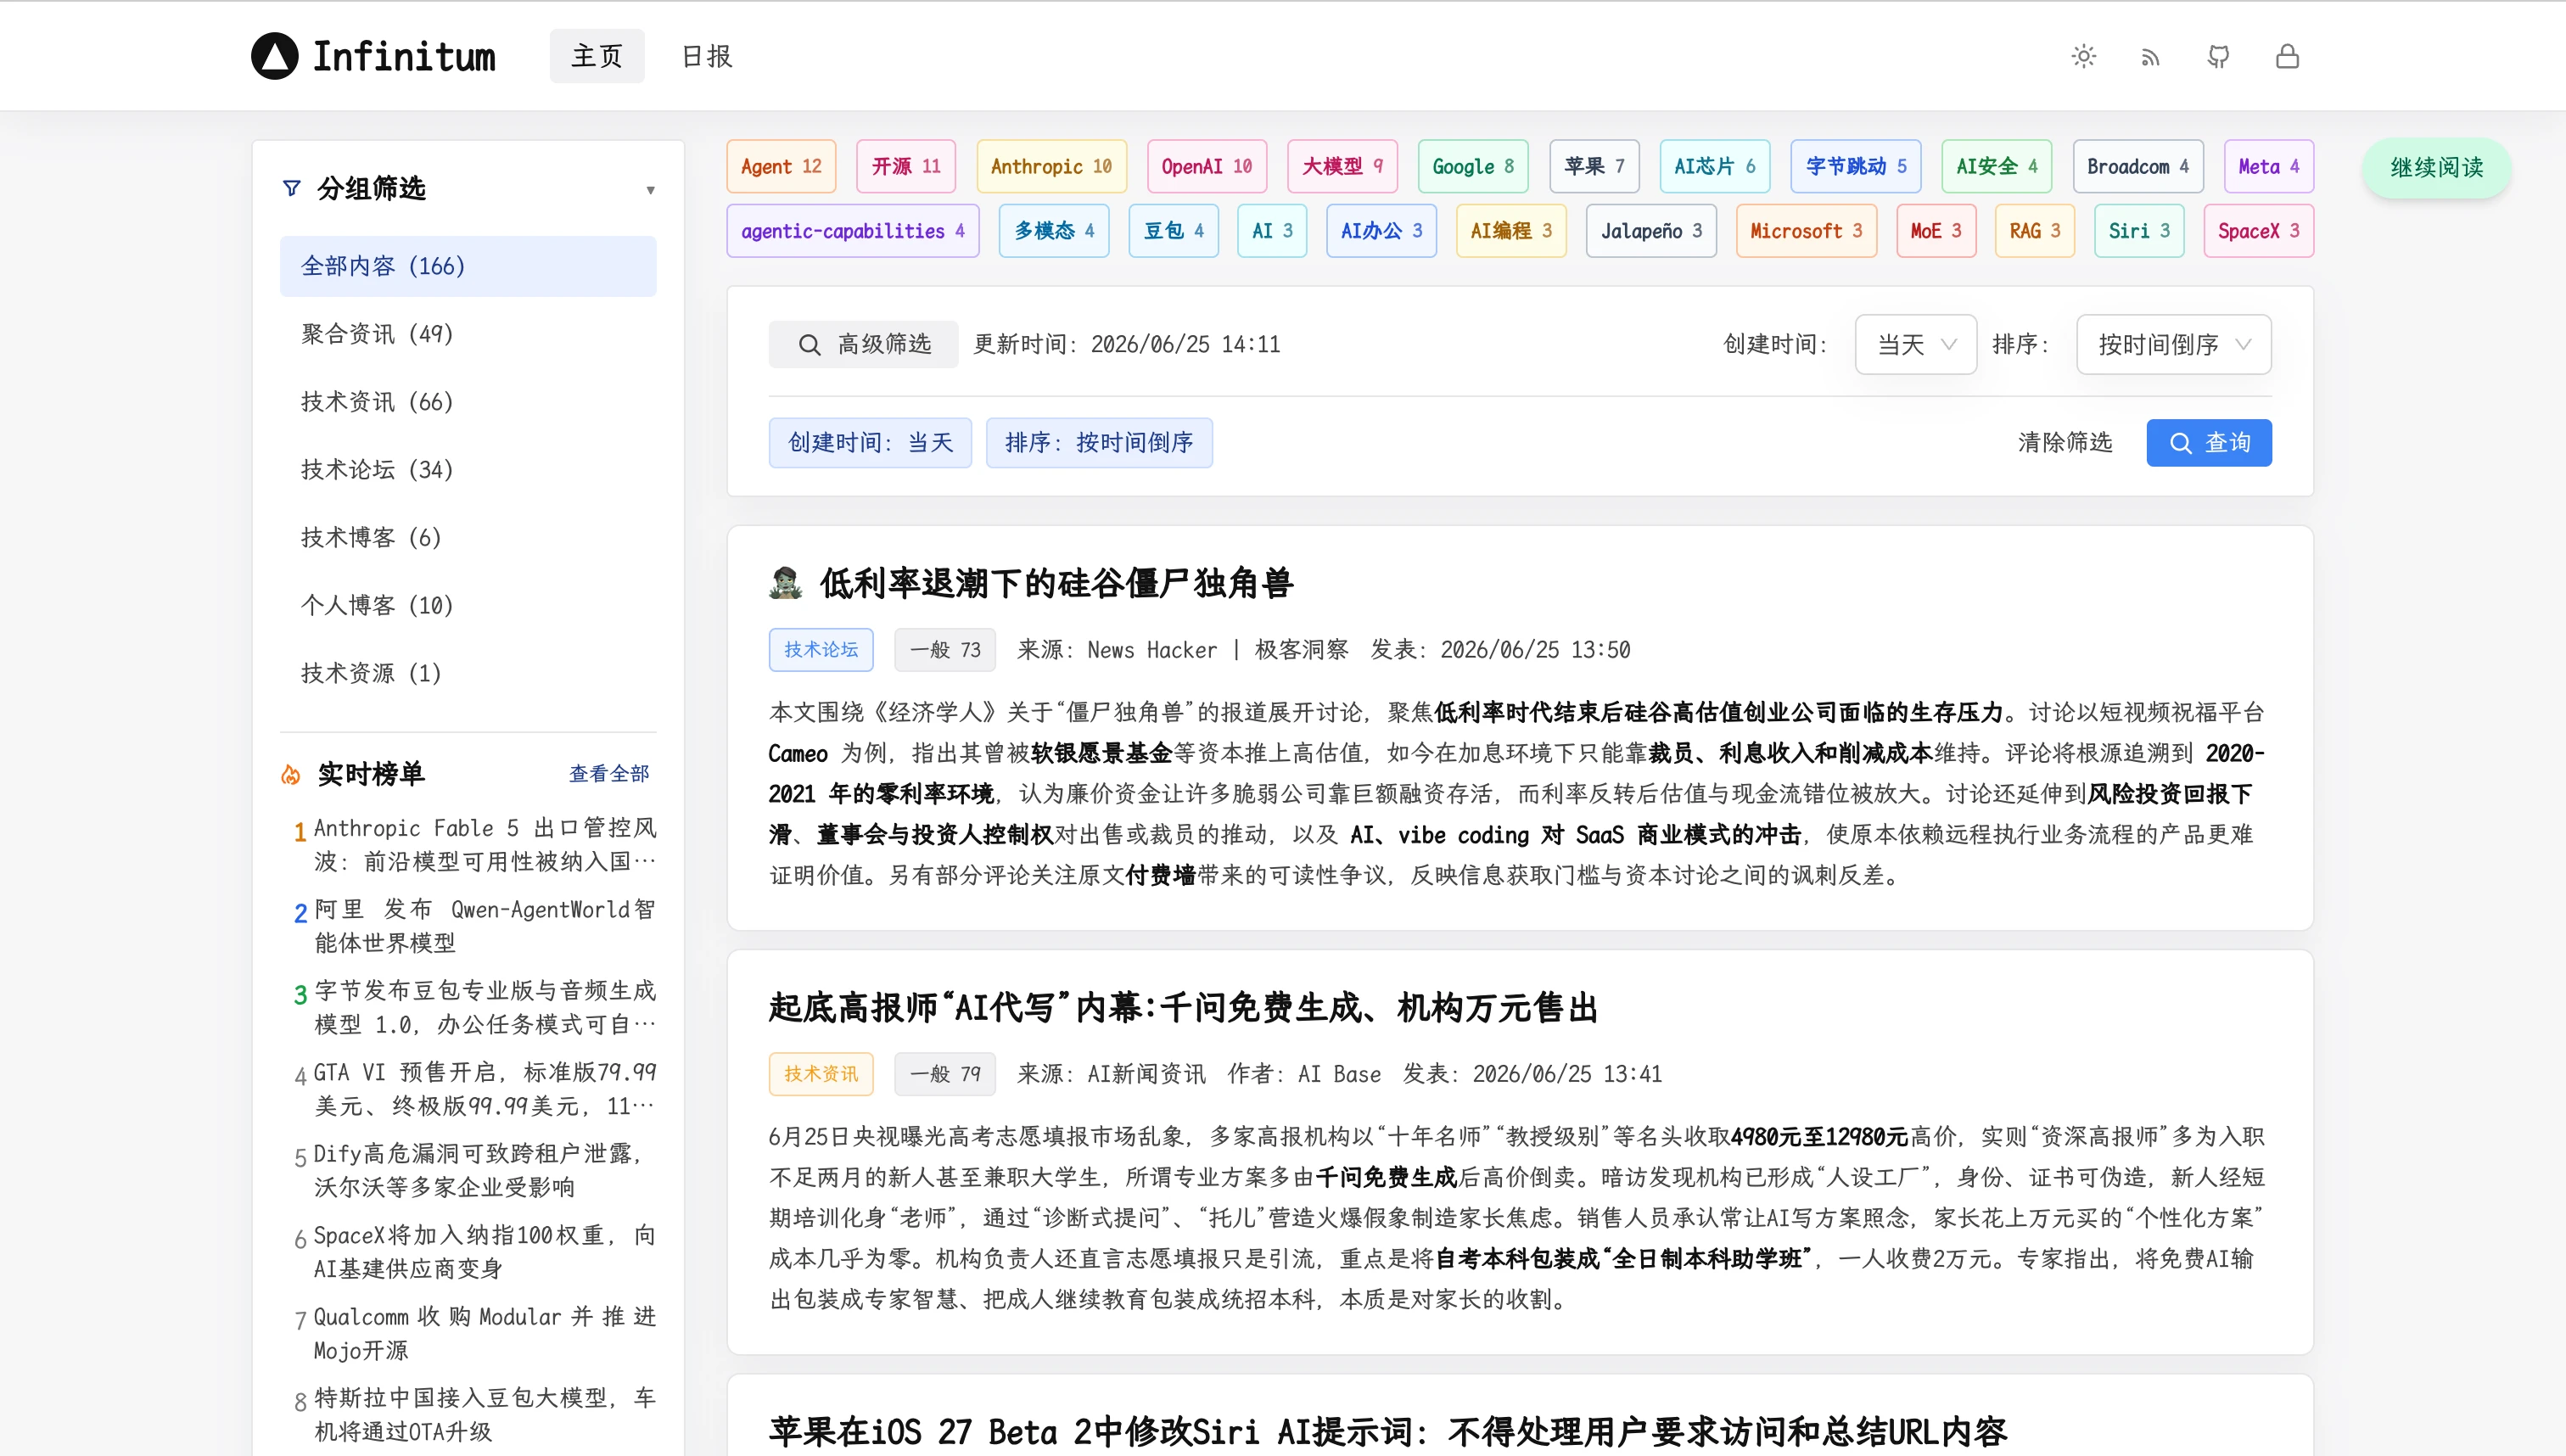The width and height of the screenshot is (2566, 1456).
Task: Select 技术资源 (1) group
Action: (468, 674)
